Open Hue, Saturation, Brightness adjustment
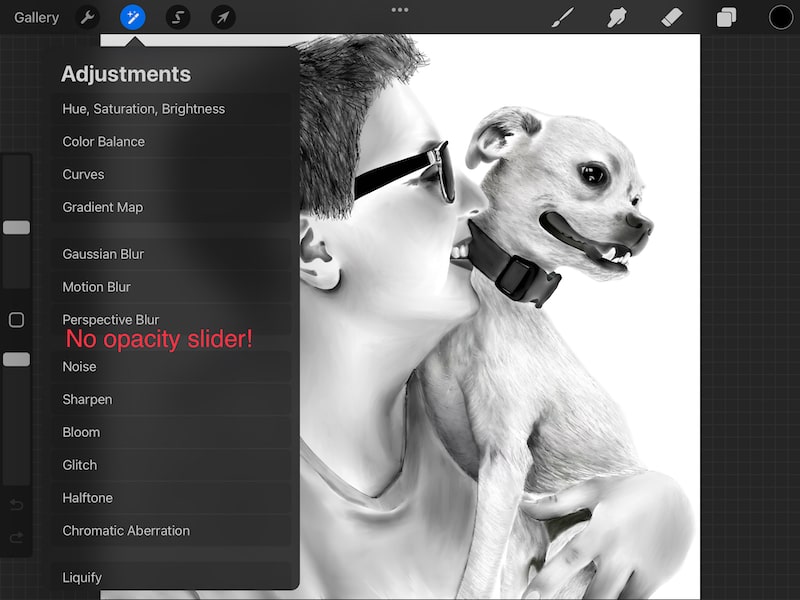This screenshot has width=800, height=600. click(x=143, y=109)
